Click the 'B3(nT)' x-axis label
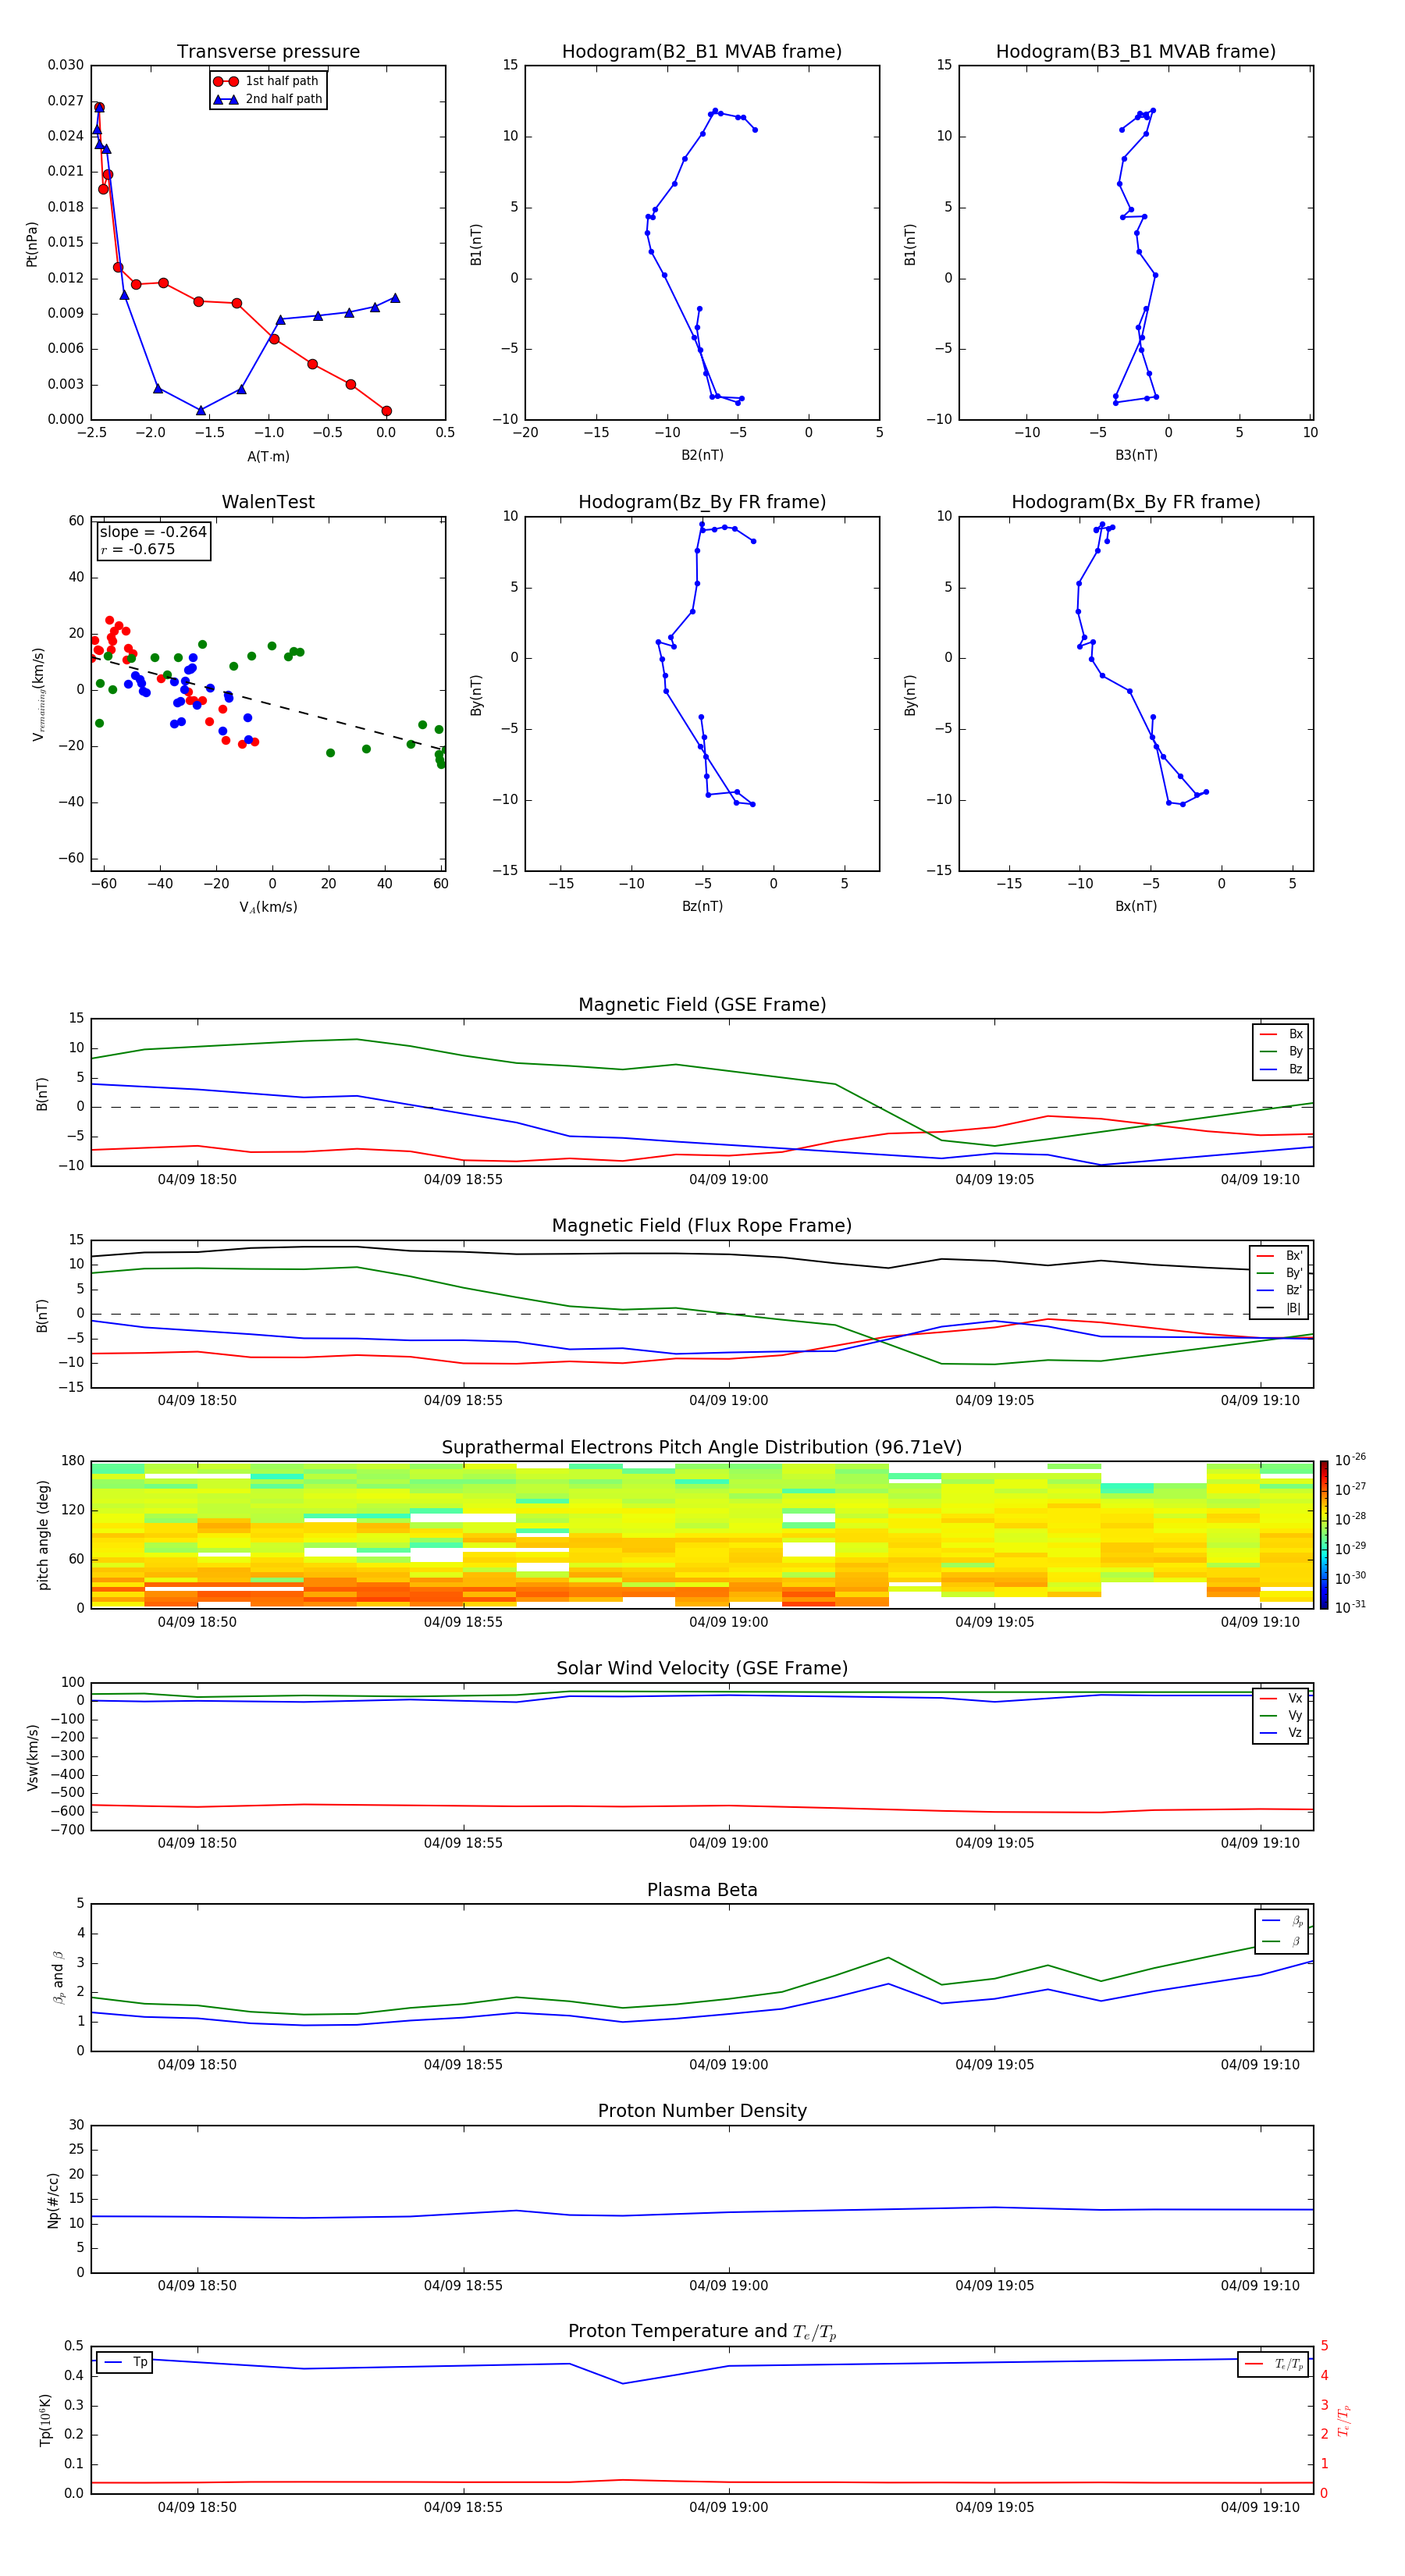Viewport: 1405px width, 2576px height. [1136, 455]
